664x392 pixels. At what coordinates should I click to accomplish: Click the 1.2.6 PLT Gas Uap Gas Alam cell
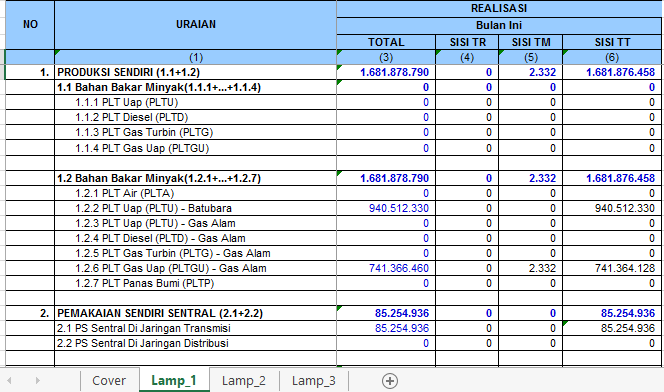(196, 268)
